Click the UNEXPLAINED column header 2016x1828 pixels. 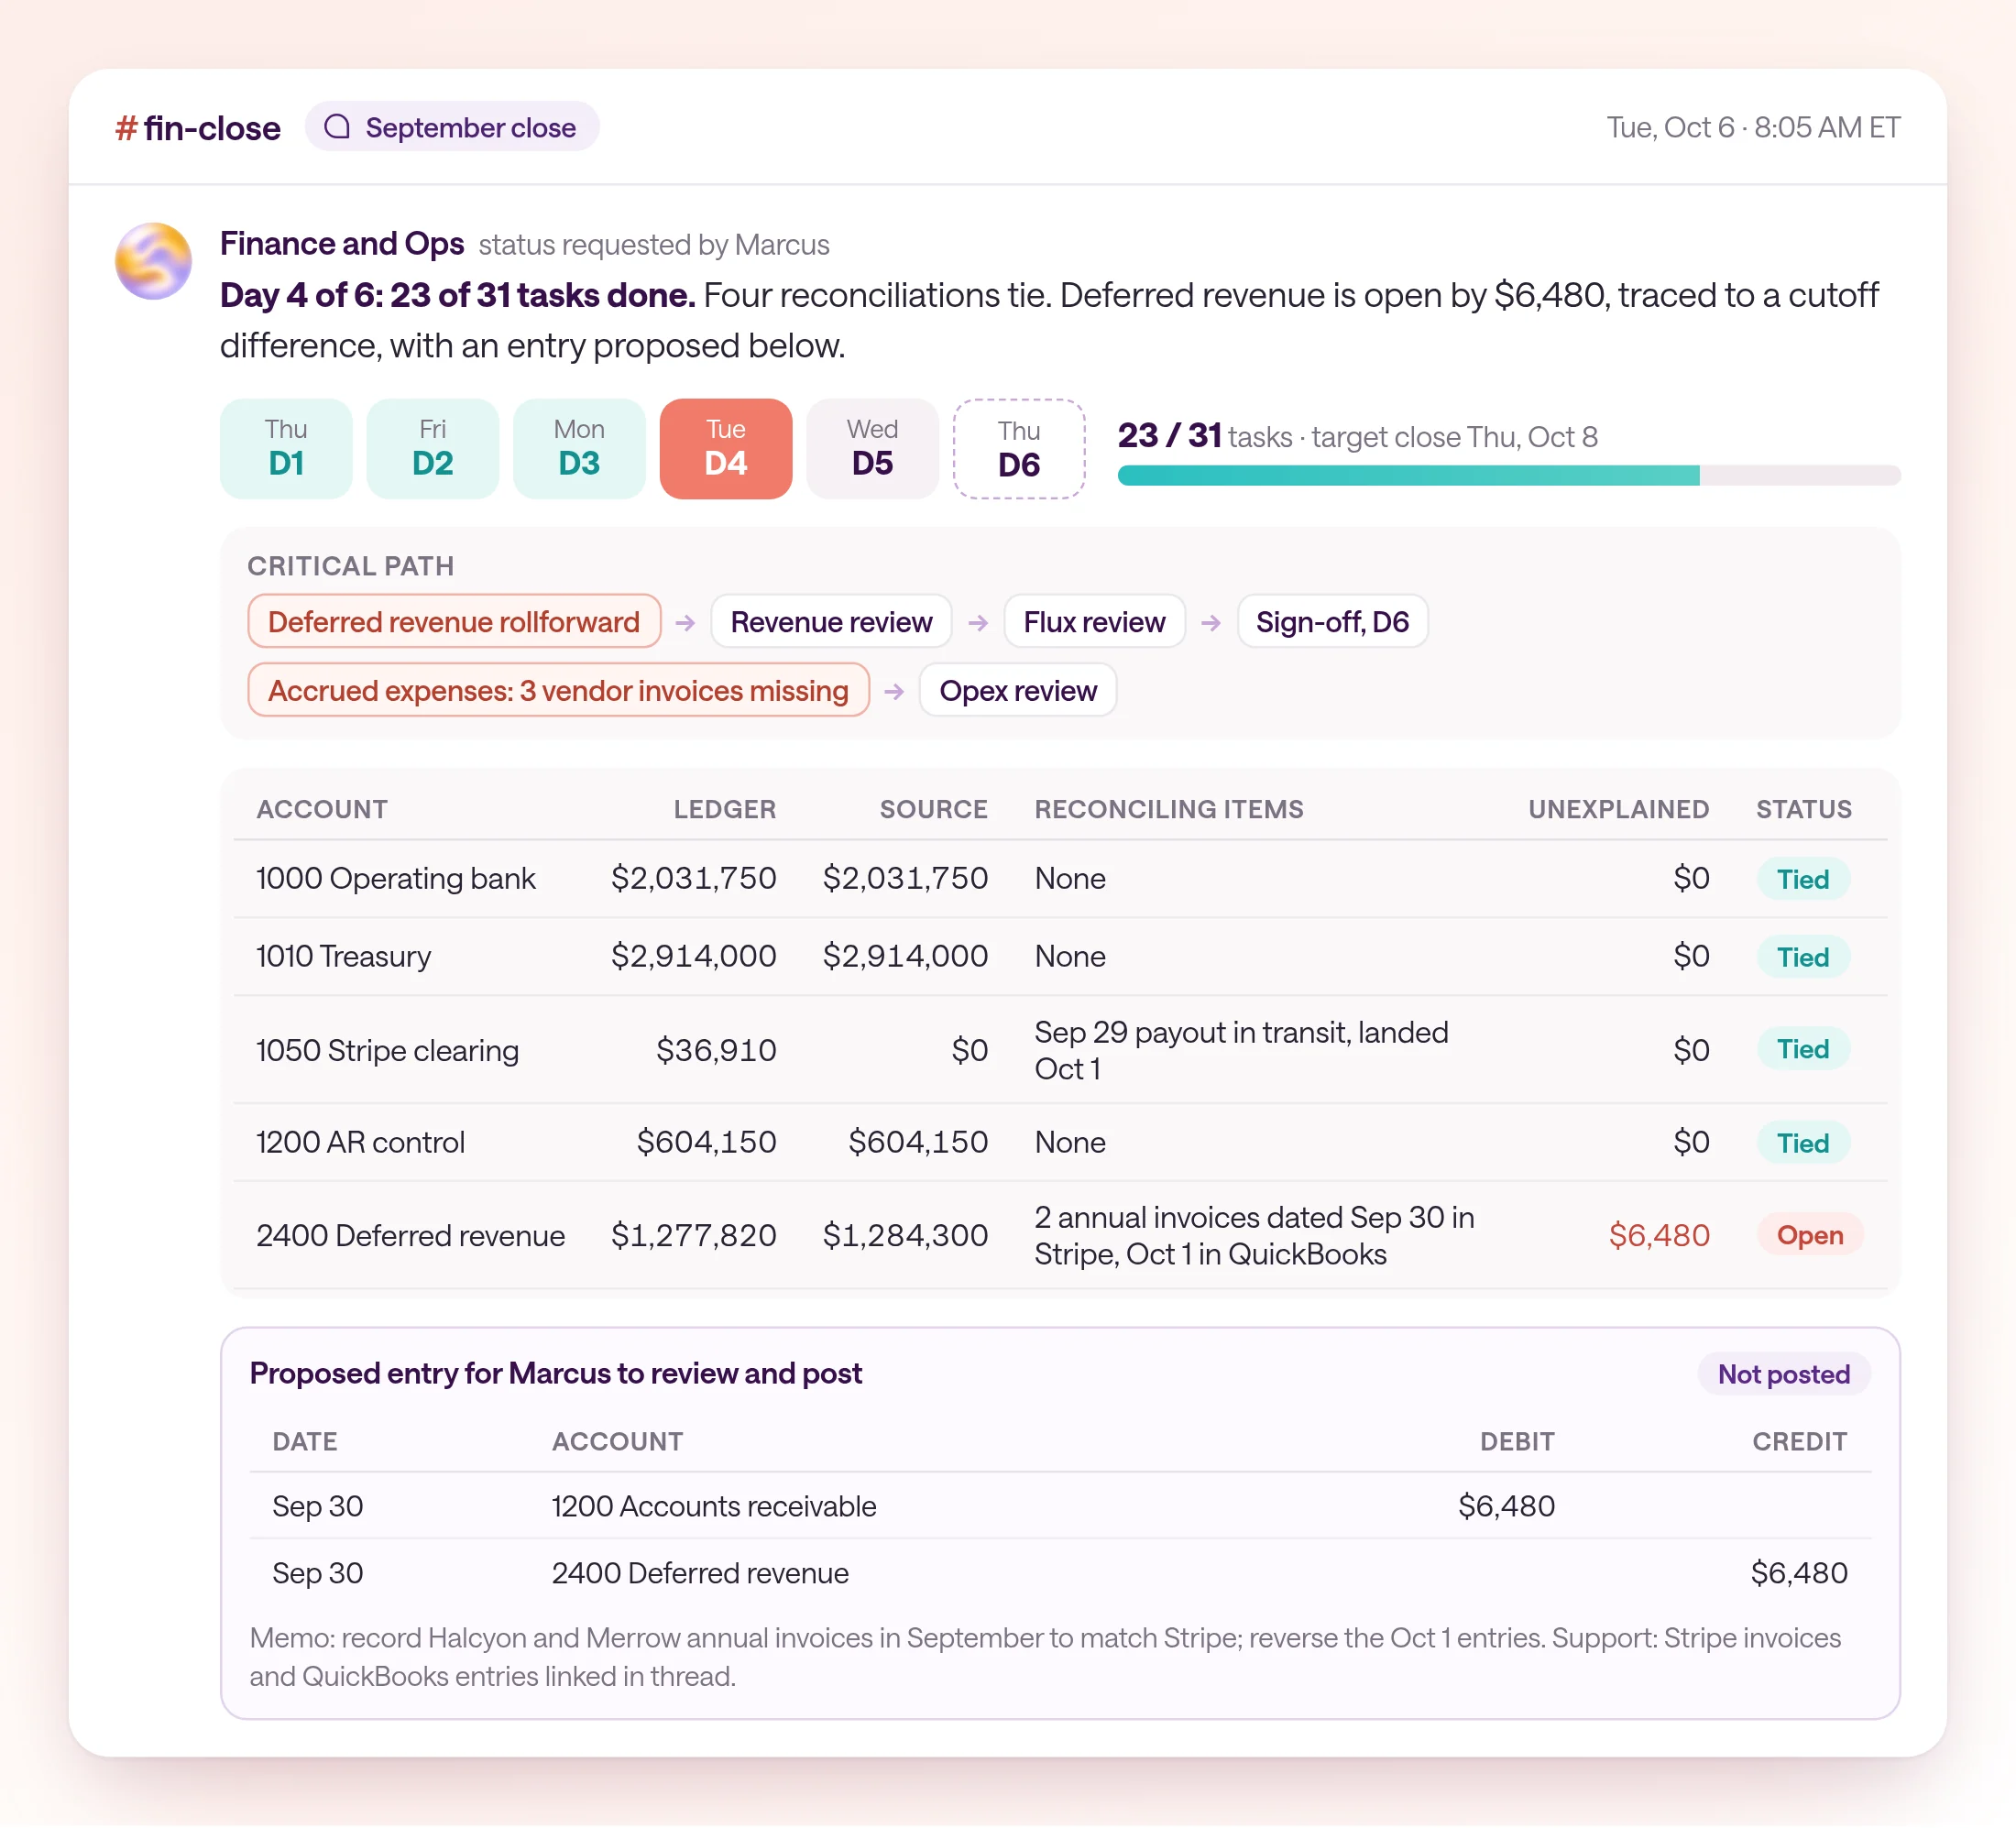tap(1618, 808)
